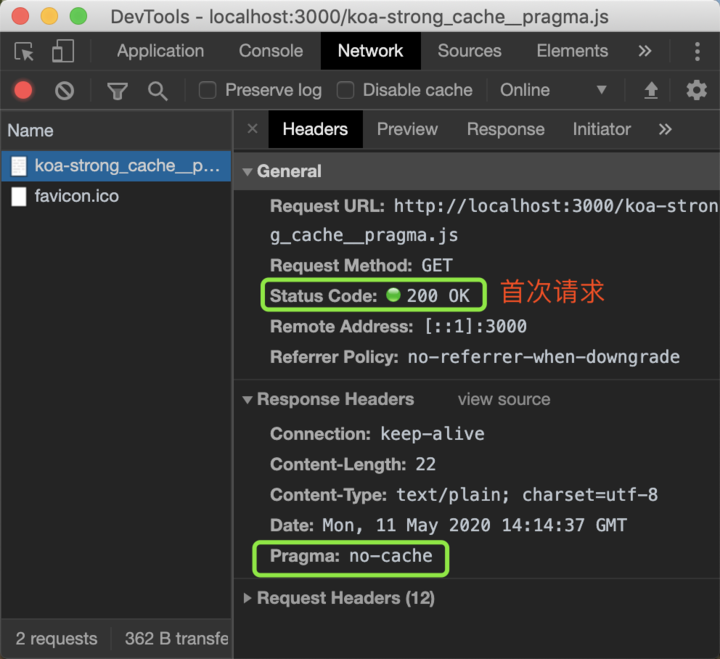Open network search magnifier
This screenshot has height=659, width=720.
(x=158, y=91)
